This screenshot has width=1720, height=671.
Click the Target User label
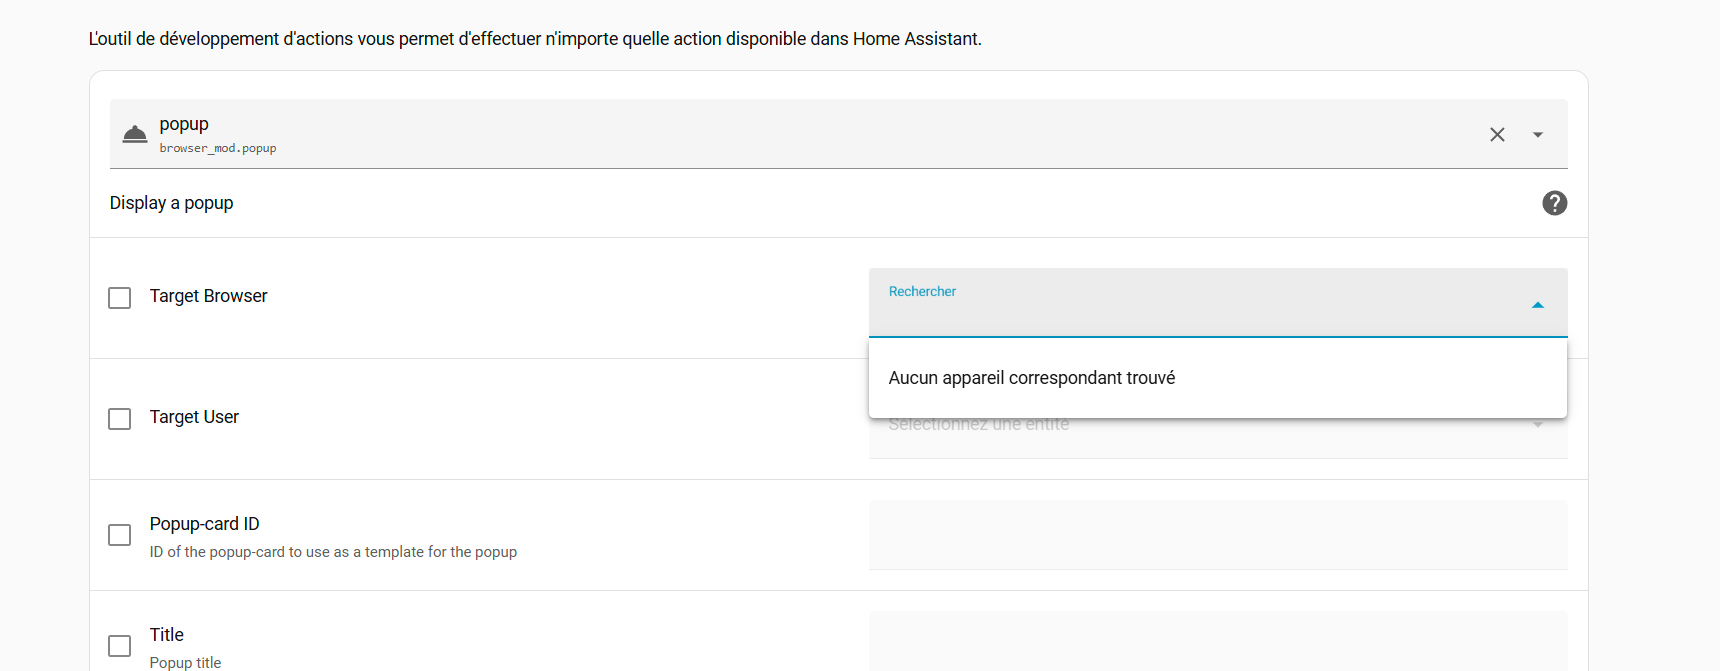(x=194, y=417)
